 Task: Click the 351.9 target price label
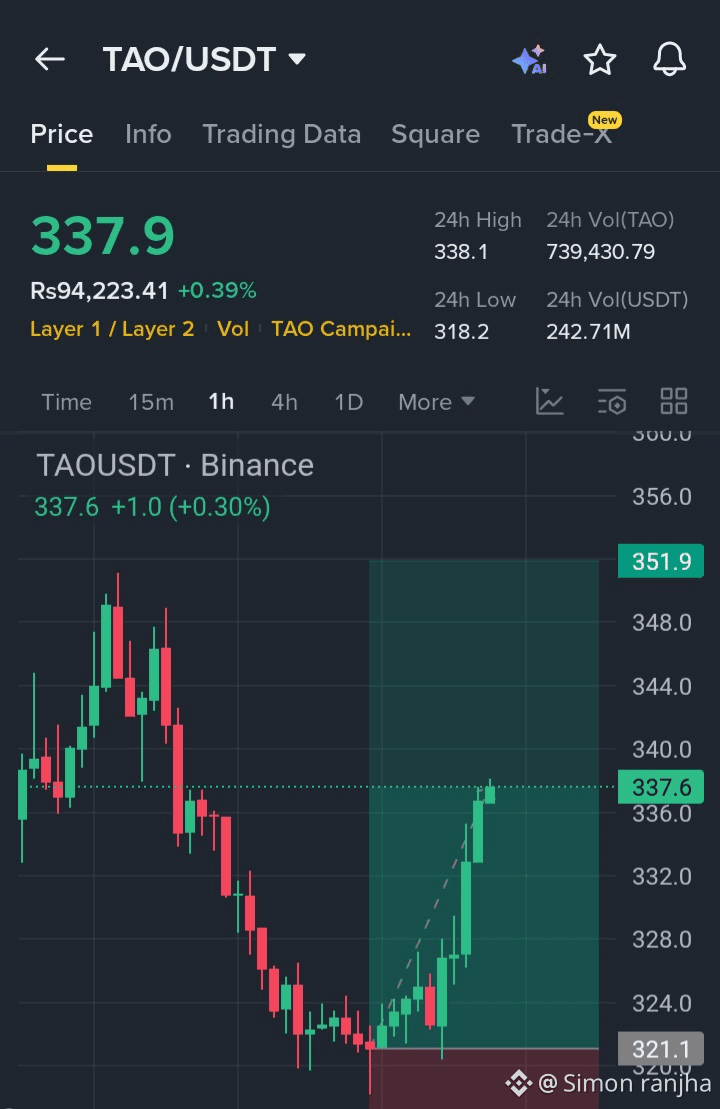[661, 561]
